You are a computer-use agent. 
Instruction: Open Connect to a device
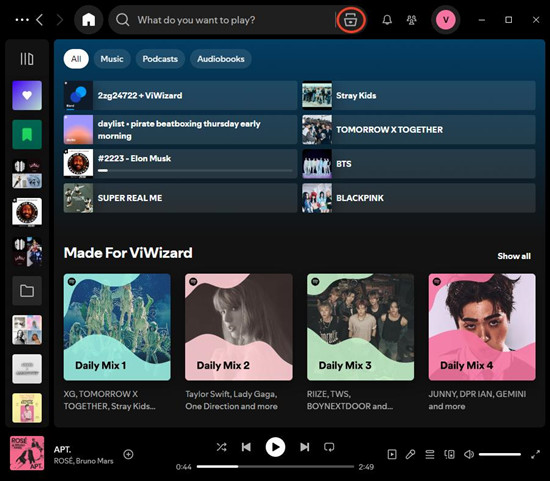pos(449,455)
